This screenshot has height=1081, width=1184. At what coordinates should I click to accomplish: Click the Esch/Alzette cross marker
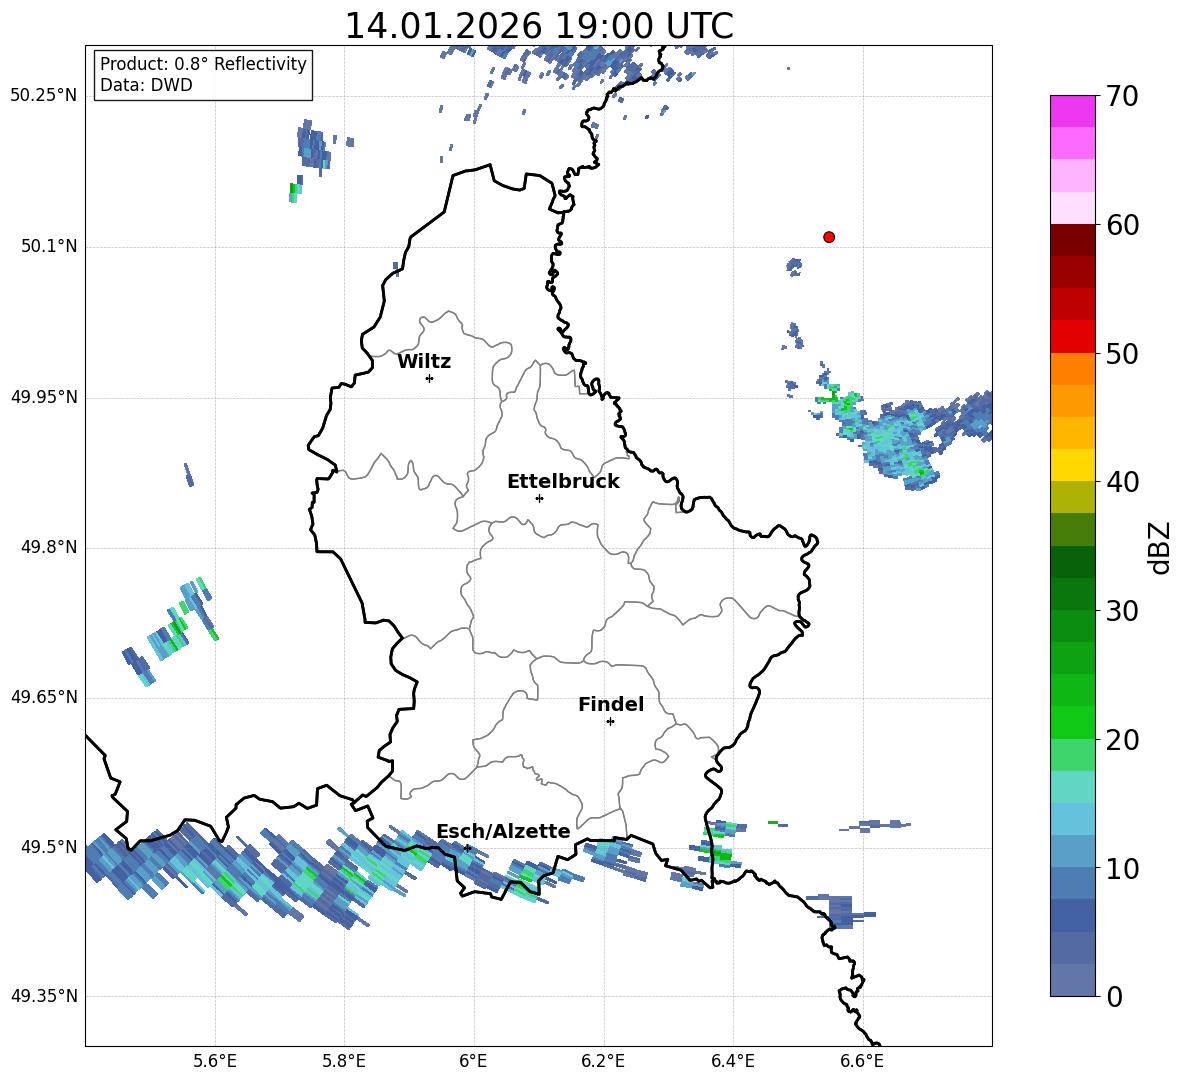click(467, 848)
